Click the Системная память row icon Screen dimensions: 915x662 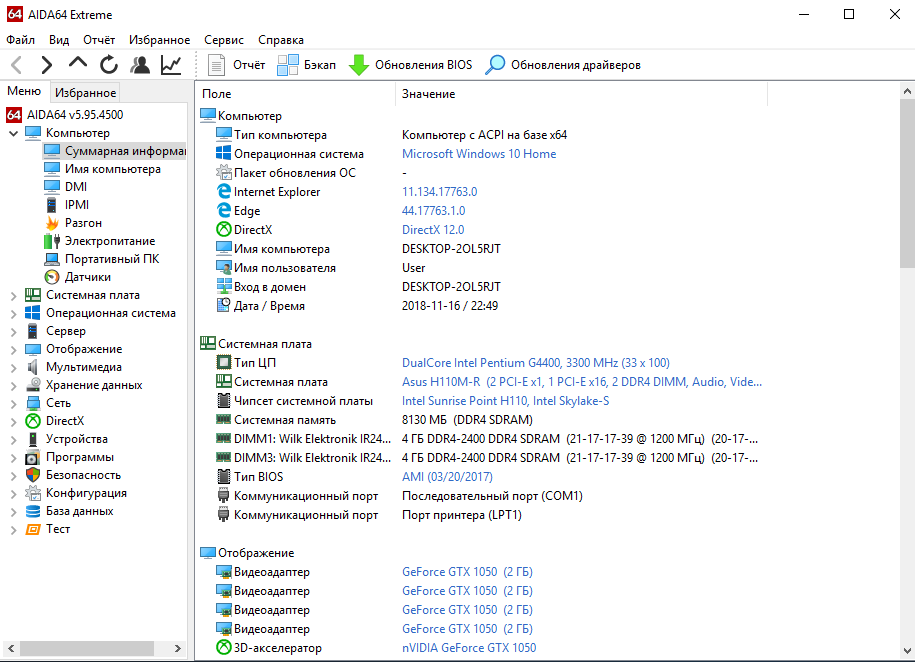[x=223, y=420]
